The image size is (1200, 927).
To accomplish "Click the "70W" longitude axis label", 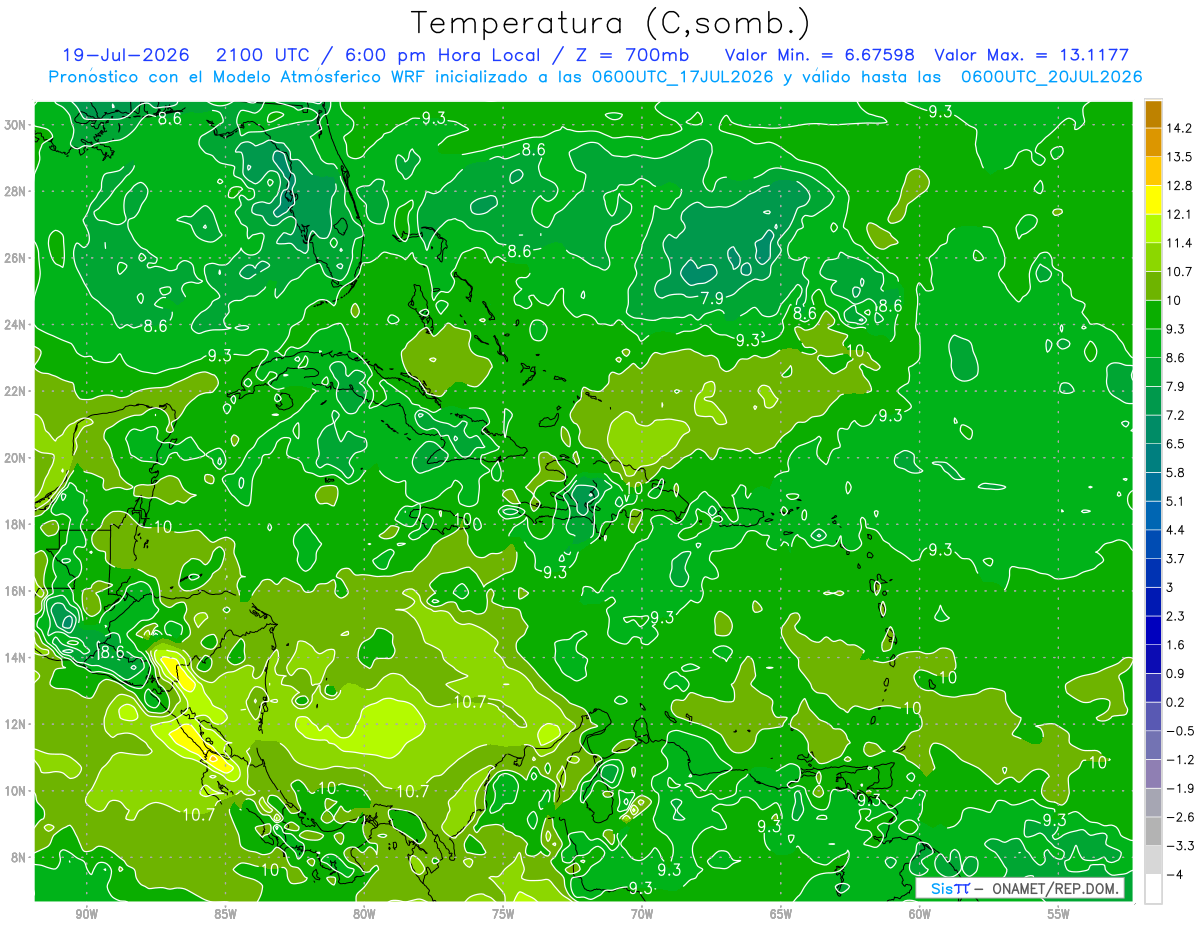I will tap(642, 914).
